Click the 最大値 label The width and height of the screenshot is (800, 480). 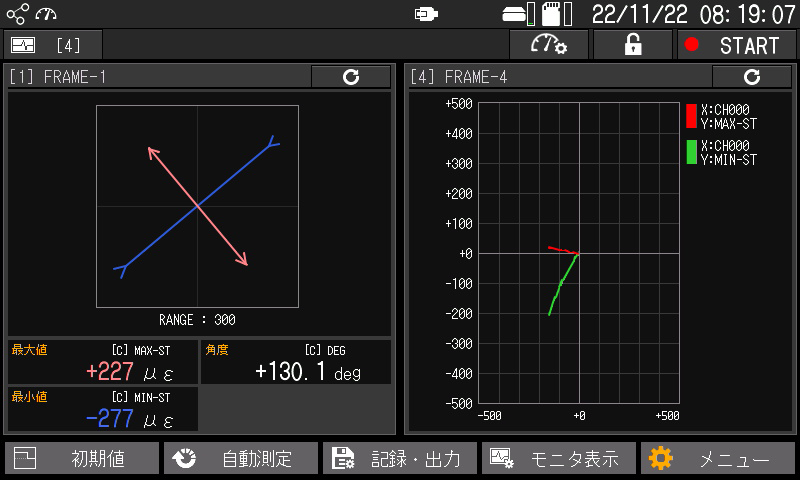pos(30,350)
